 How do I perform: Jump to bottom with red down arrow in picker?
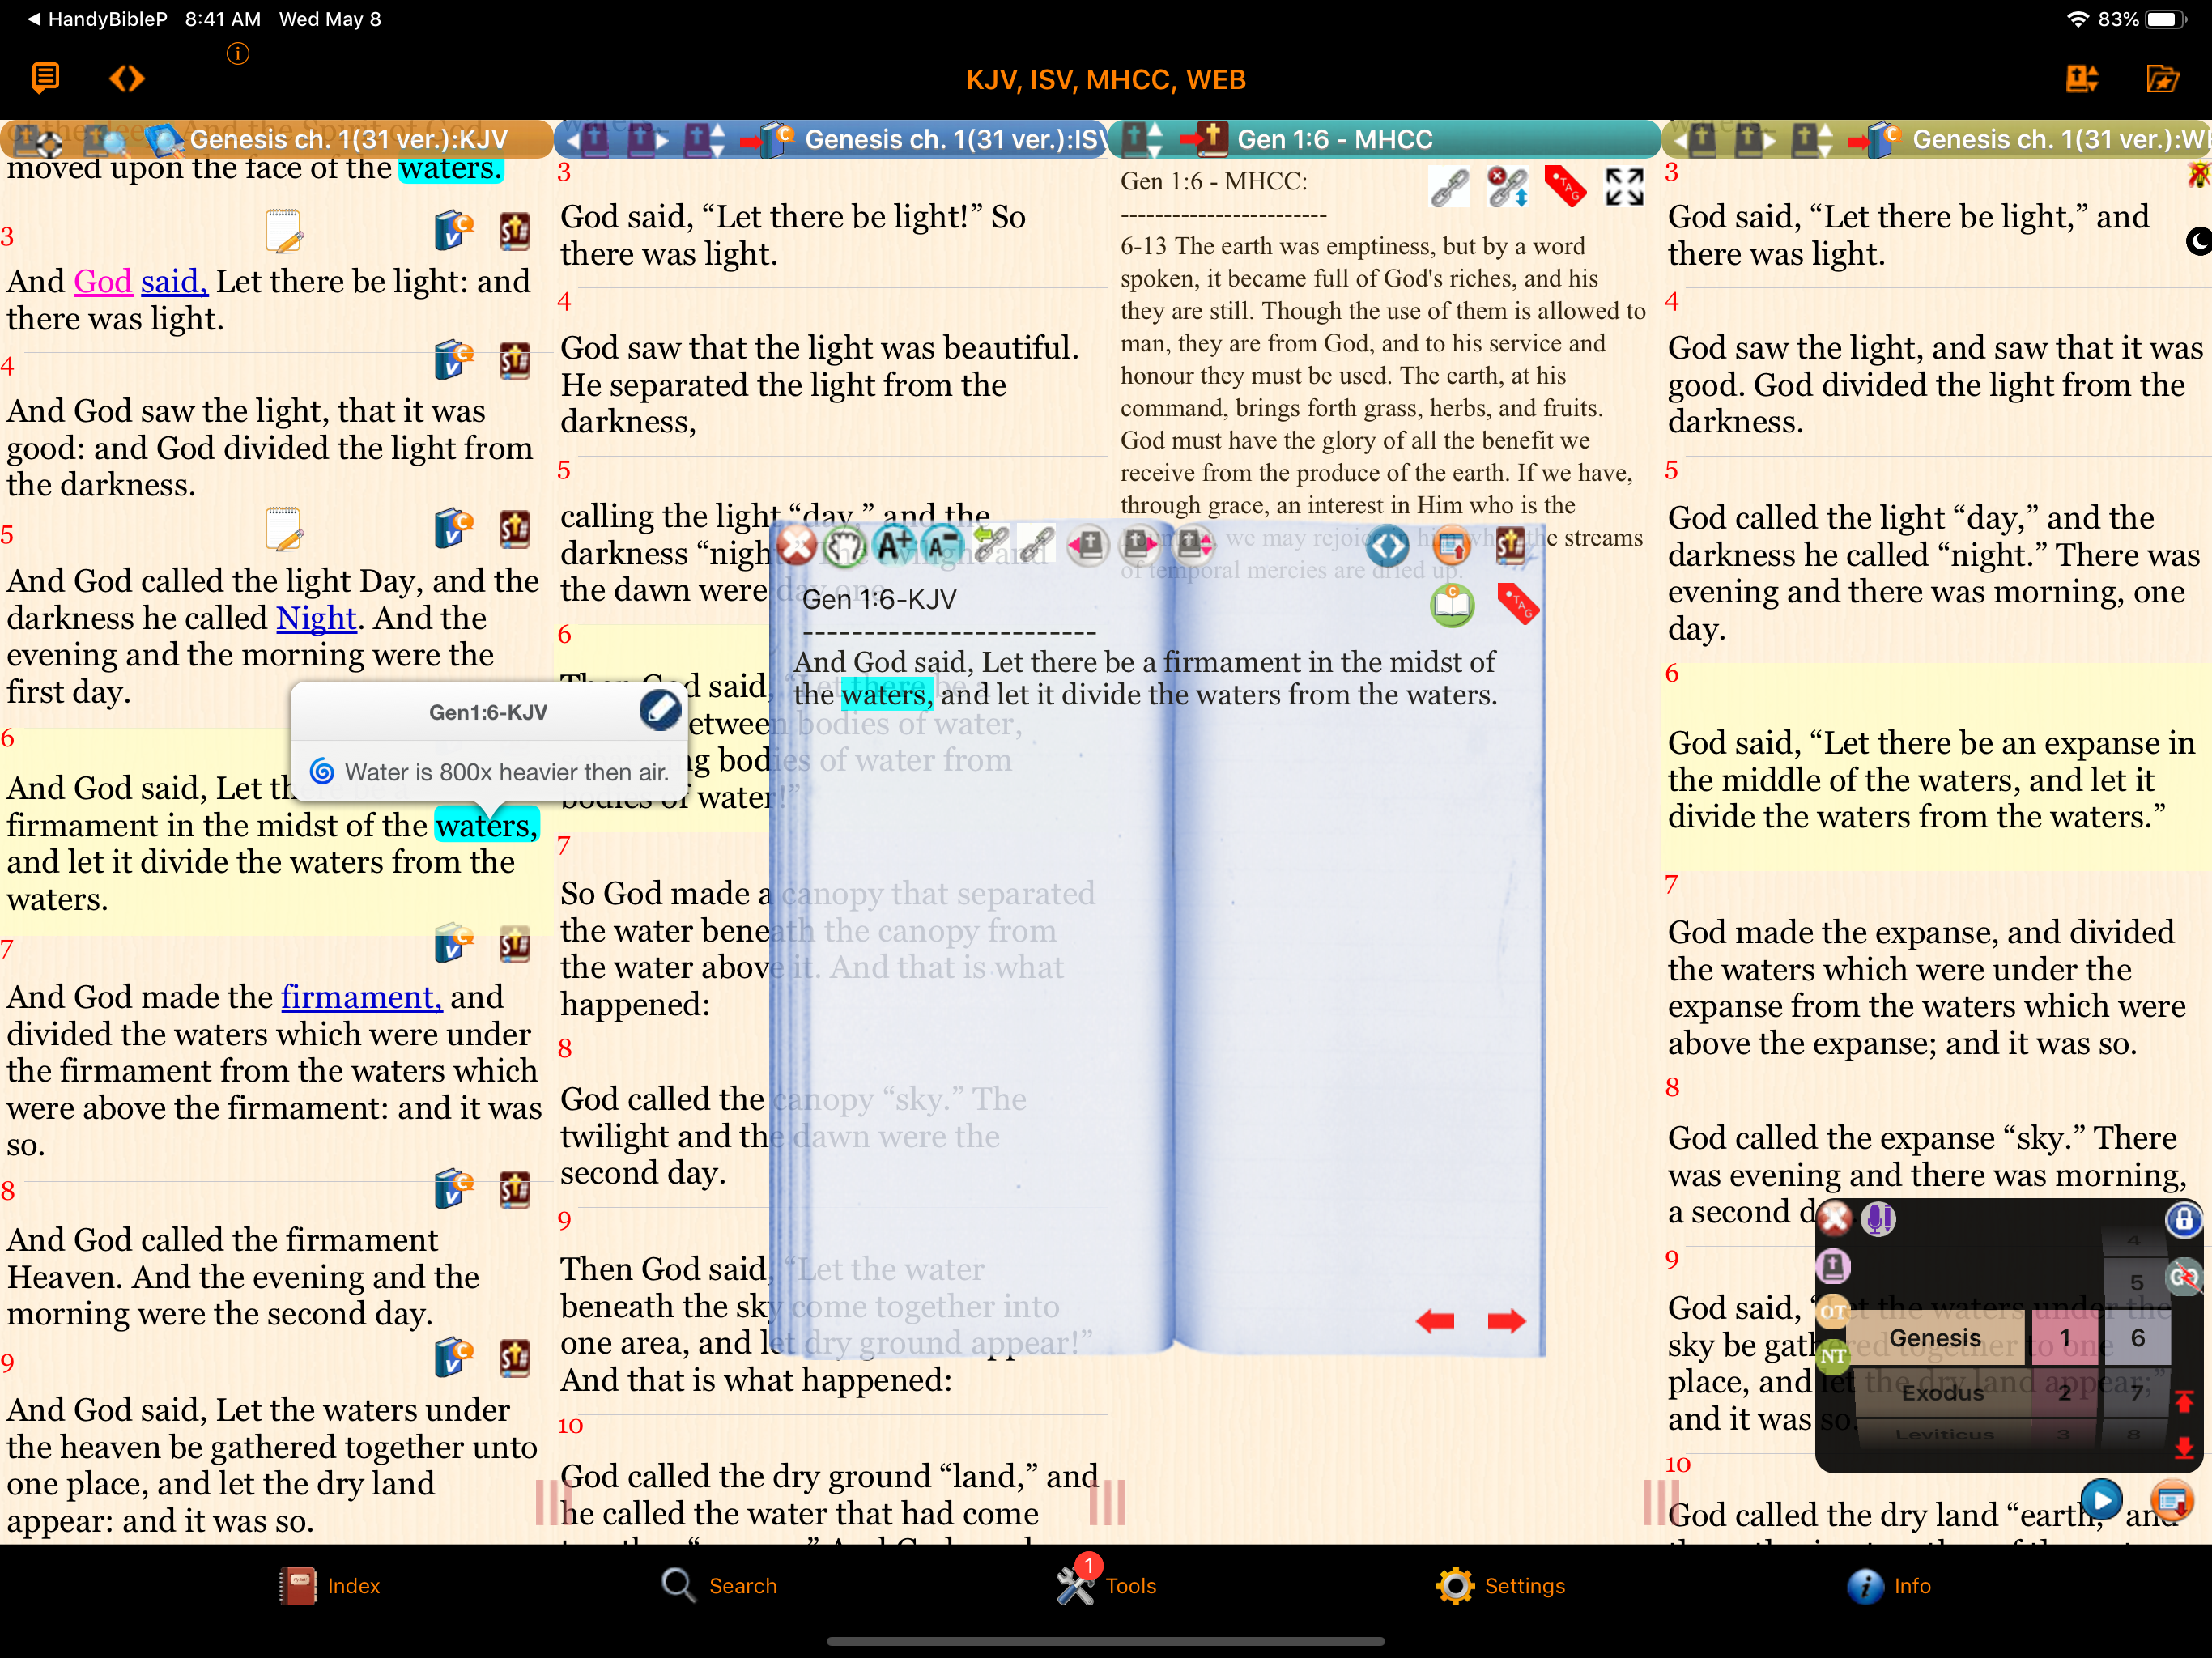click(x=2184, y=1447)
